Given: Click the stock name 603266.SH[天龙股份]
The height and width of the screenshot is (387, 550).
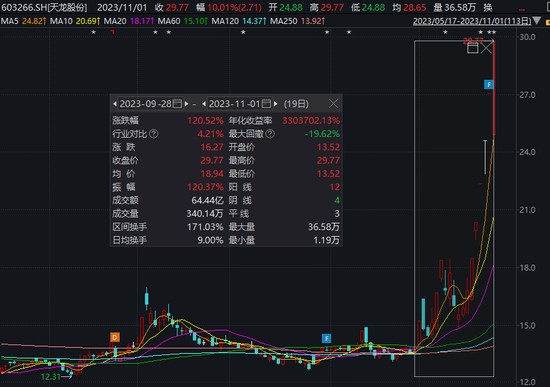Looking at the screenshot, I should (x=44, y=7).
